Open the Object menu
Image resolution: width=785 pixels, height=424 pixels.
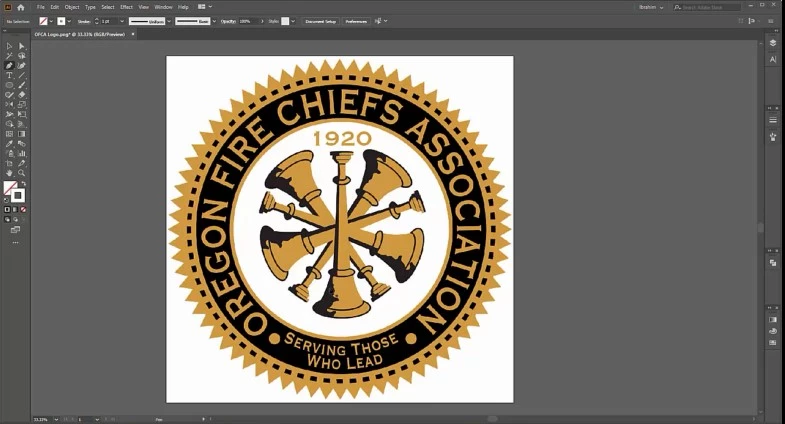point(72,8)
